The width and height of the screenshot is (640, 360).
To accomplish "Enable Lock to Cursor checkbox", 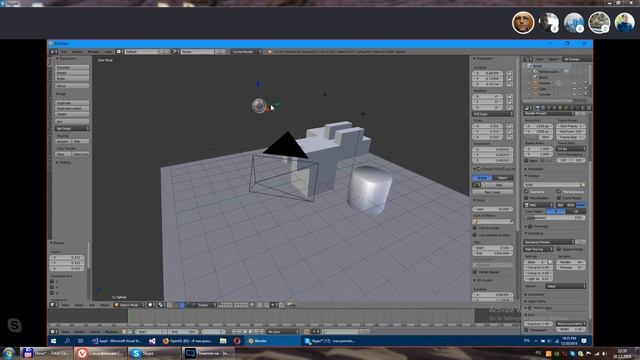I will (x=475, y=228).
